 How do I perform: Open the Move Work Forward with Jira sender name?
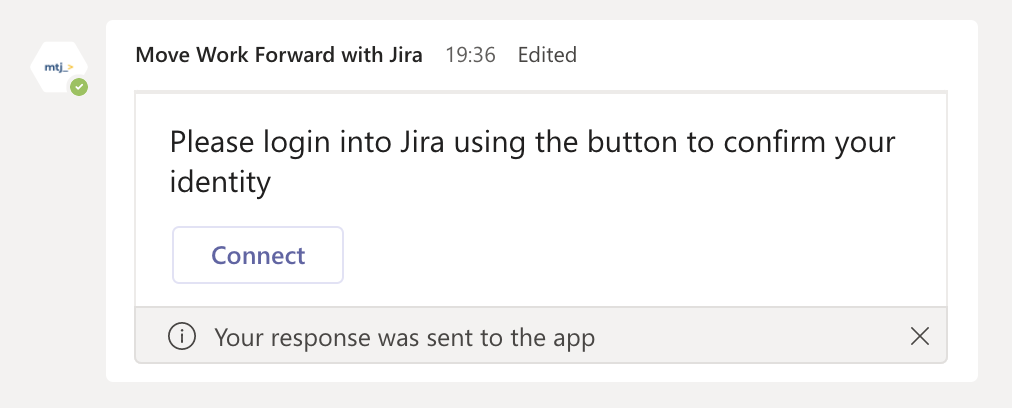pyautogui.click(x=279, y=55)
